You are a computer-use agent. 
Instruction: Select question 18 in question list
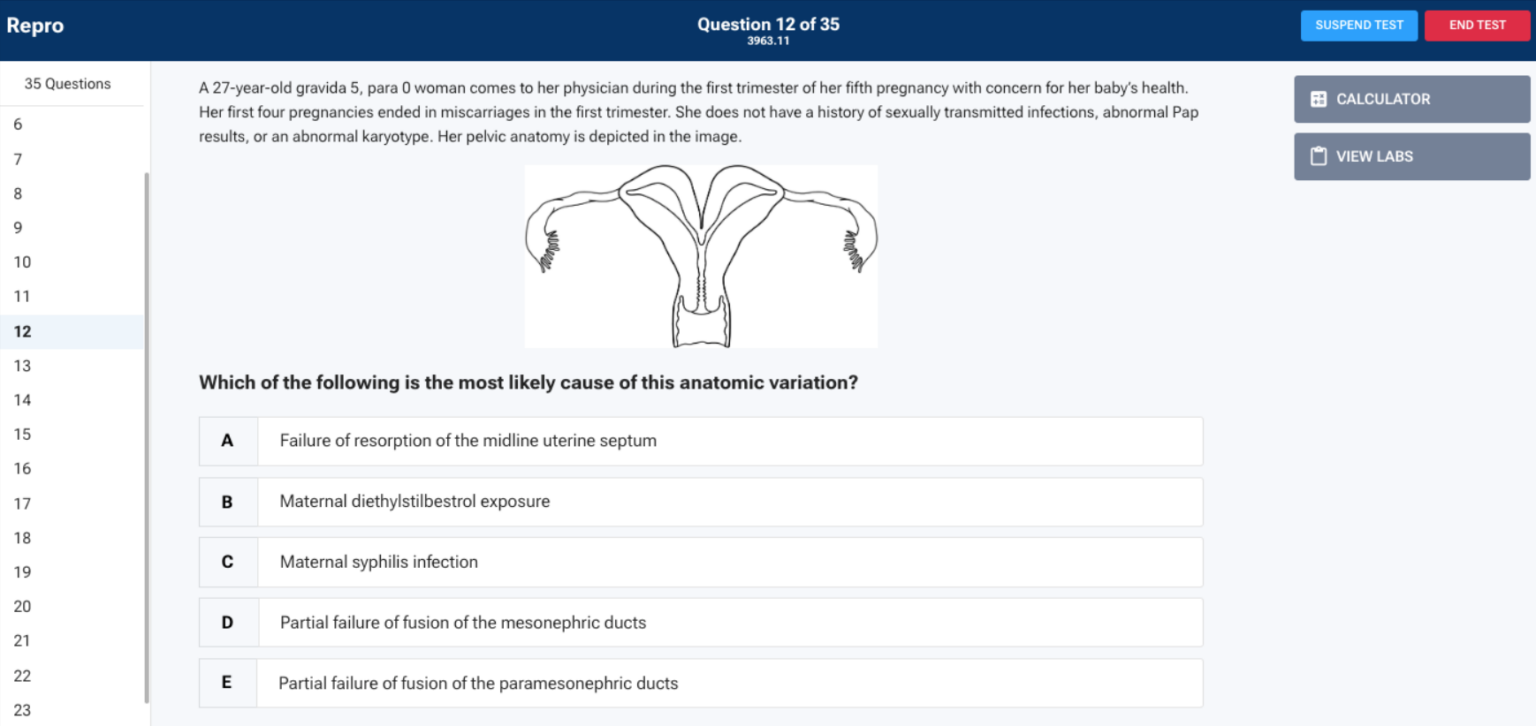tap(22, 538)
